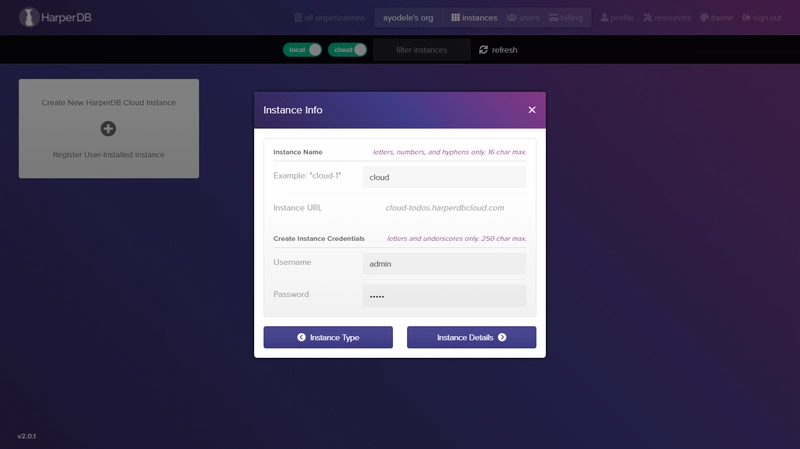
Task: Click the Password input field
Action: pyautogui.click(x=444, y=296)
